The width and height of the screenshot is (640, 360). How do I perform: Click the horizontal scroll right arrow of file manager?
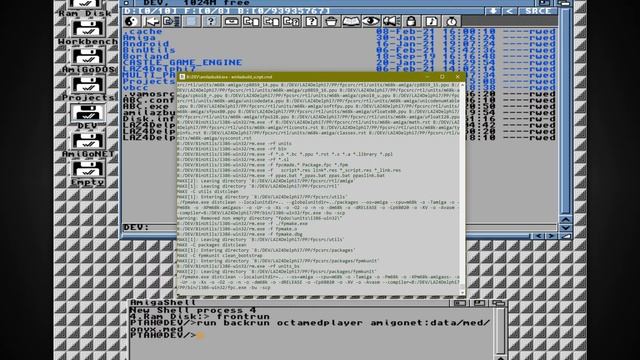coord(551,236)
